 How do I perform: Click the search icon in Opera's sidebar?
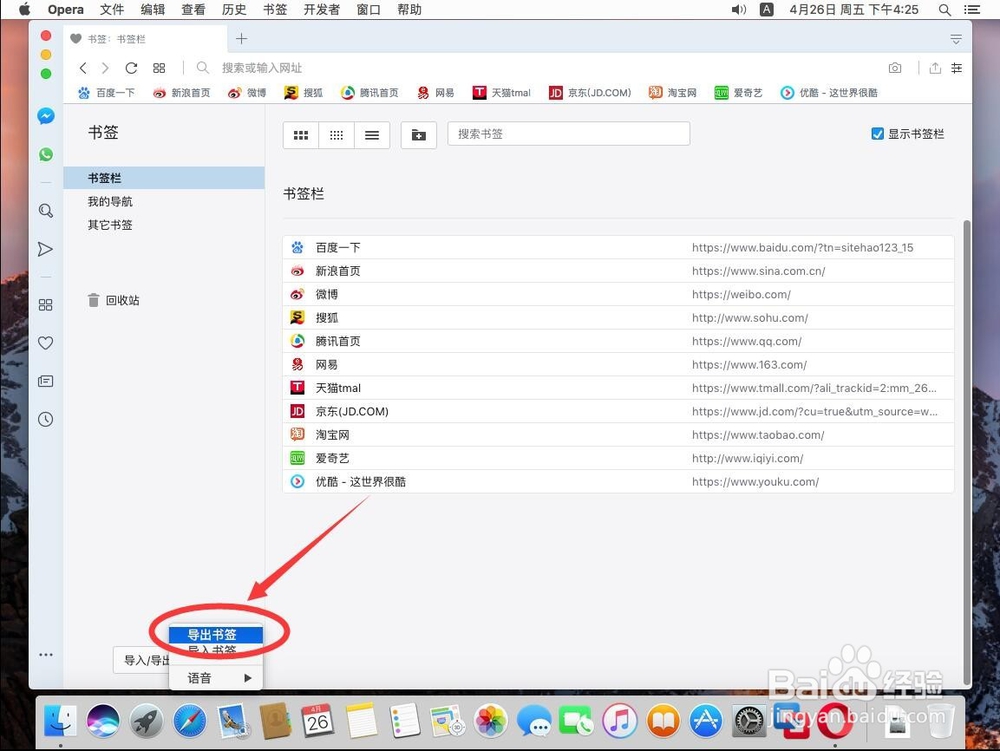45,211
